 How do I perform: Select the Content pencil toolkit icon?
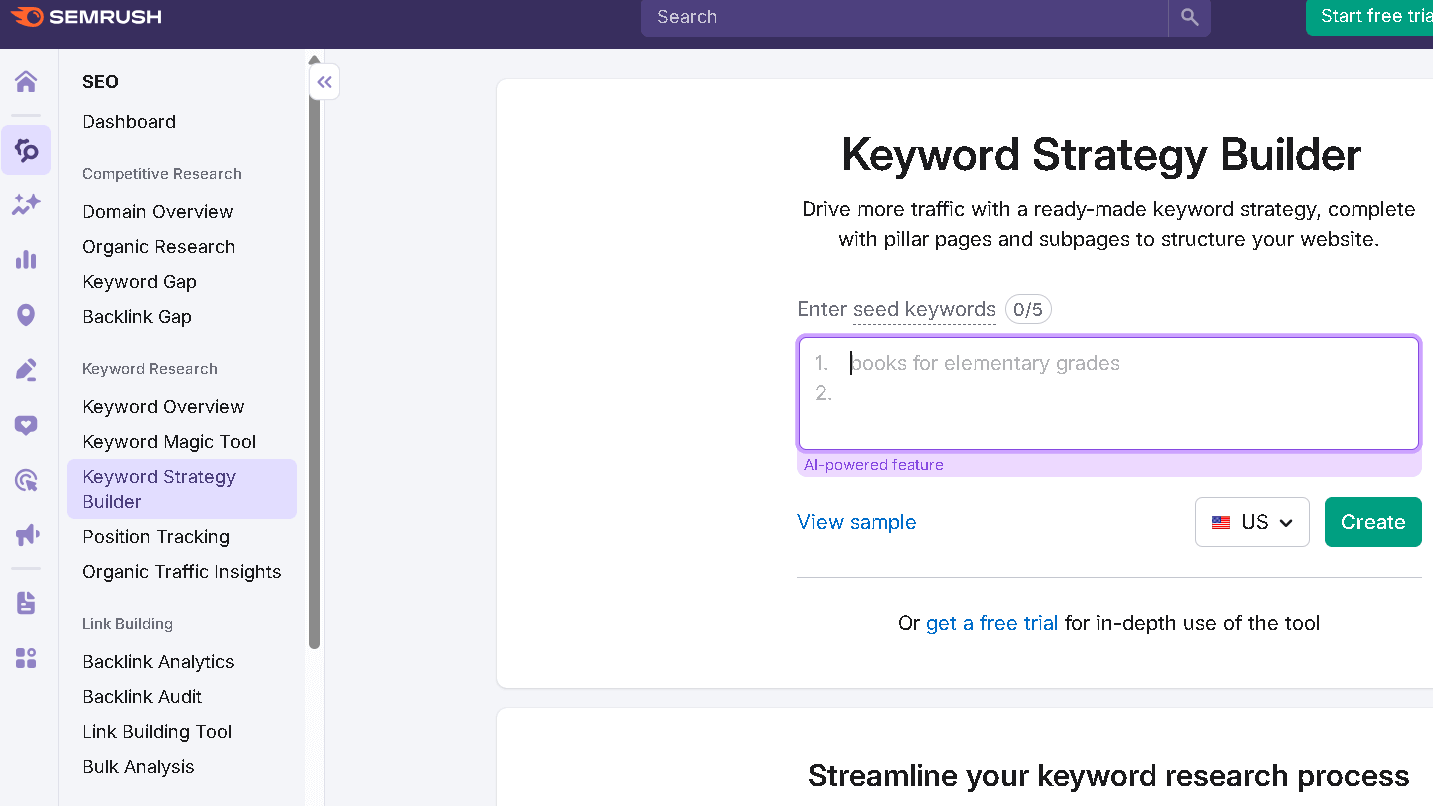coord(26,369)
